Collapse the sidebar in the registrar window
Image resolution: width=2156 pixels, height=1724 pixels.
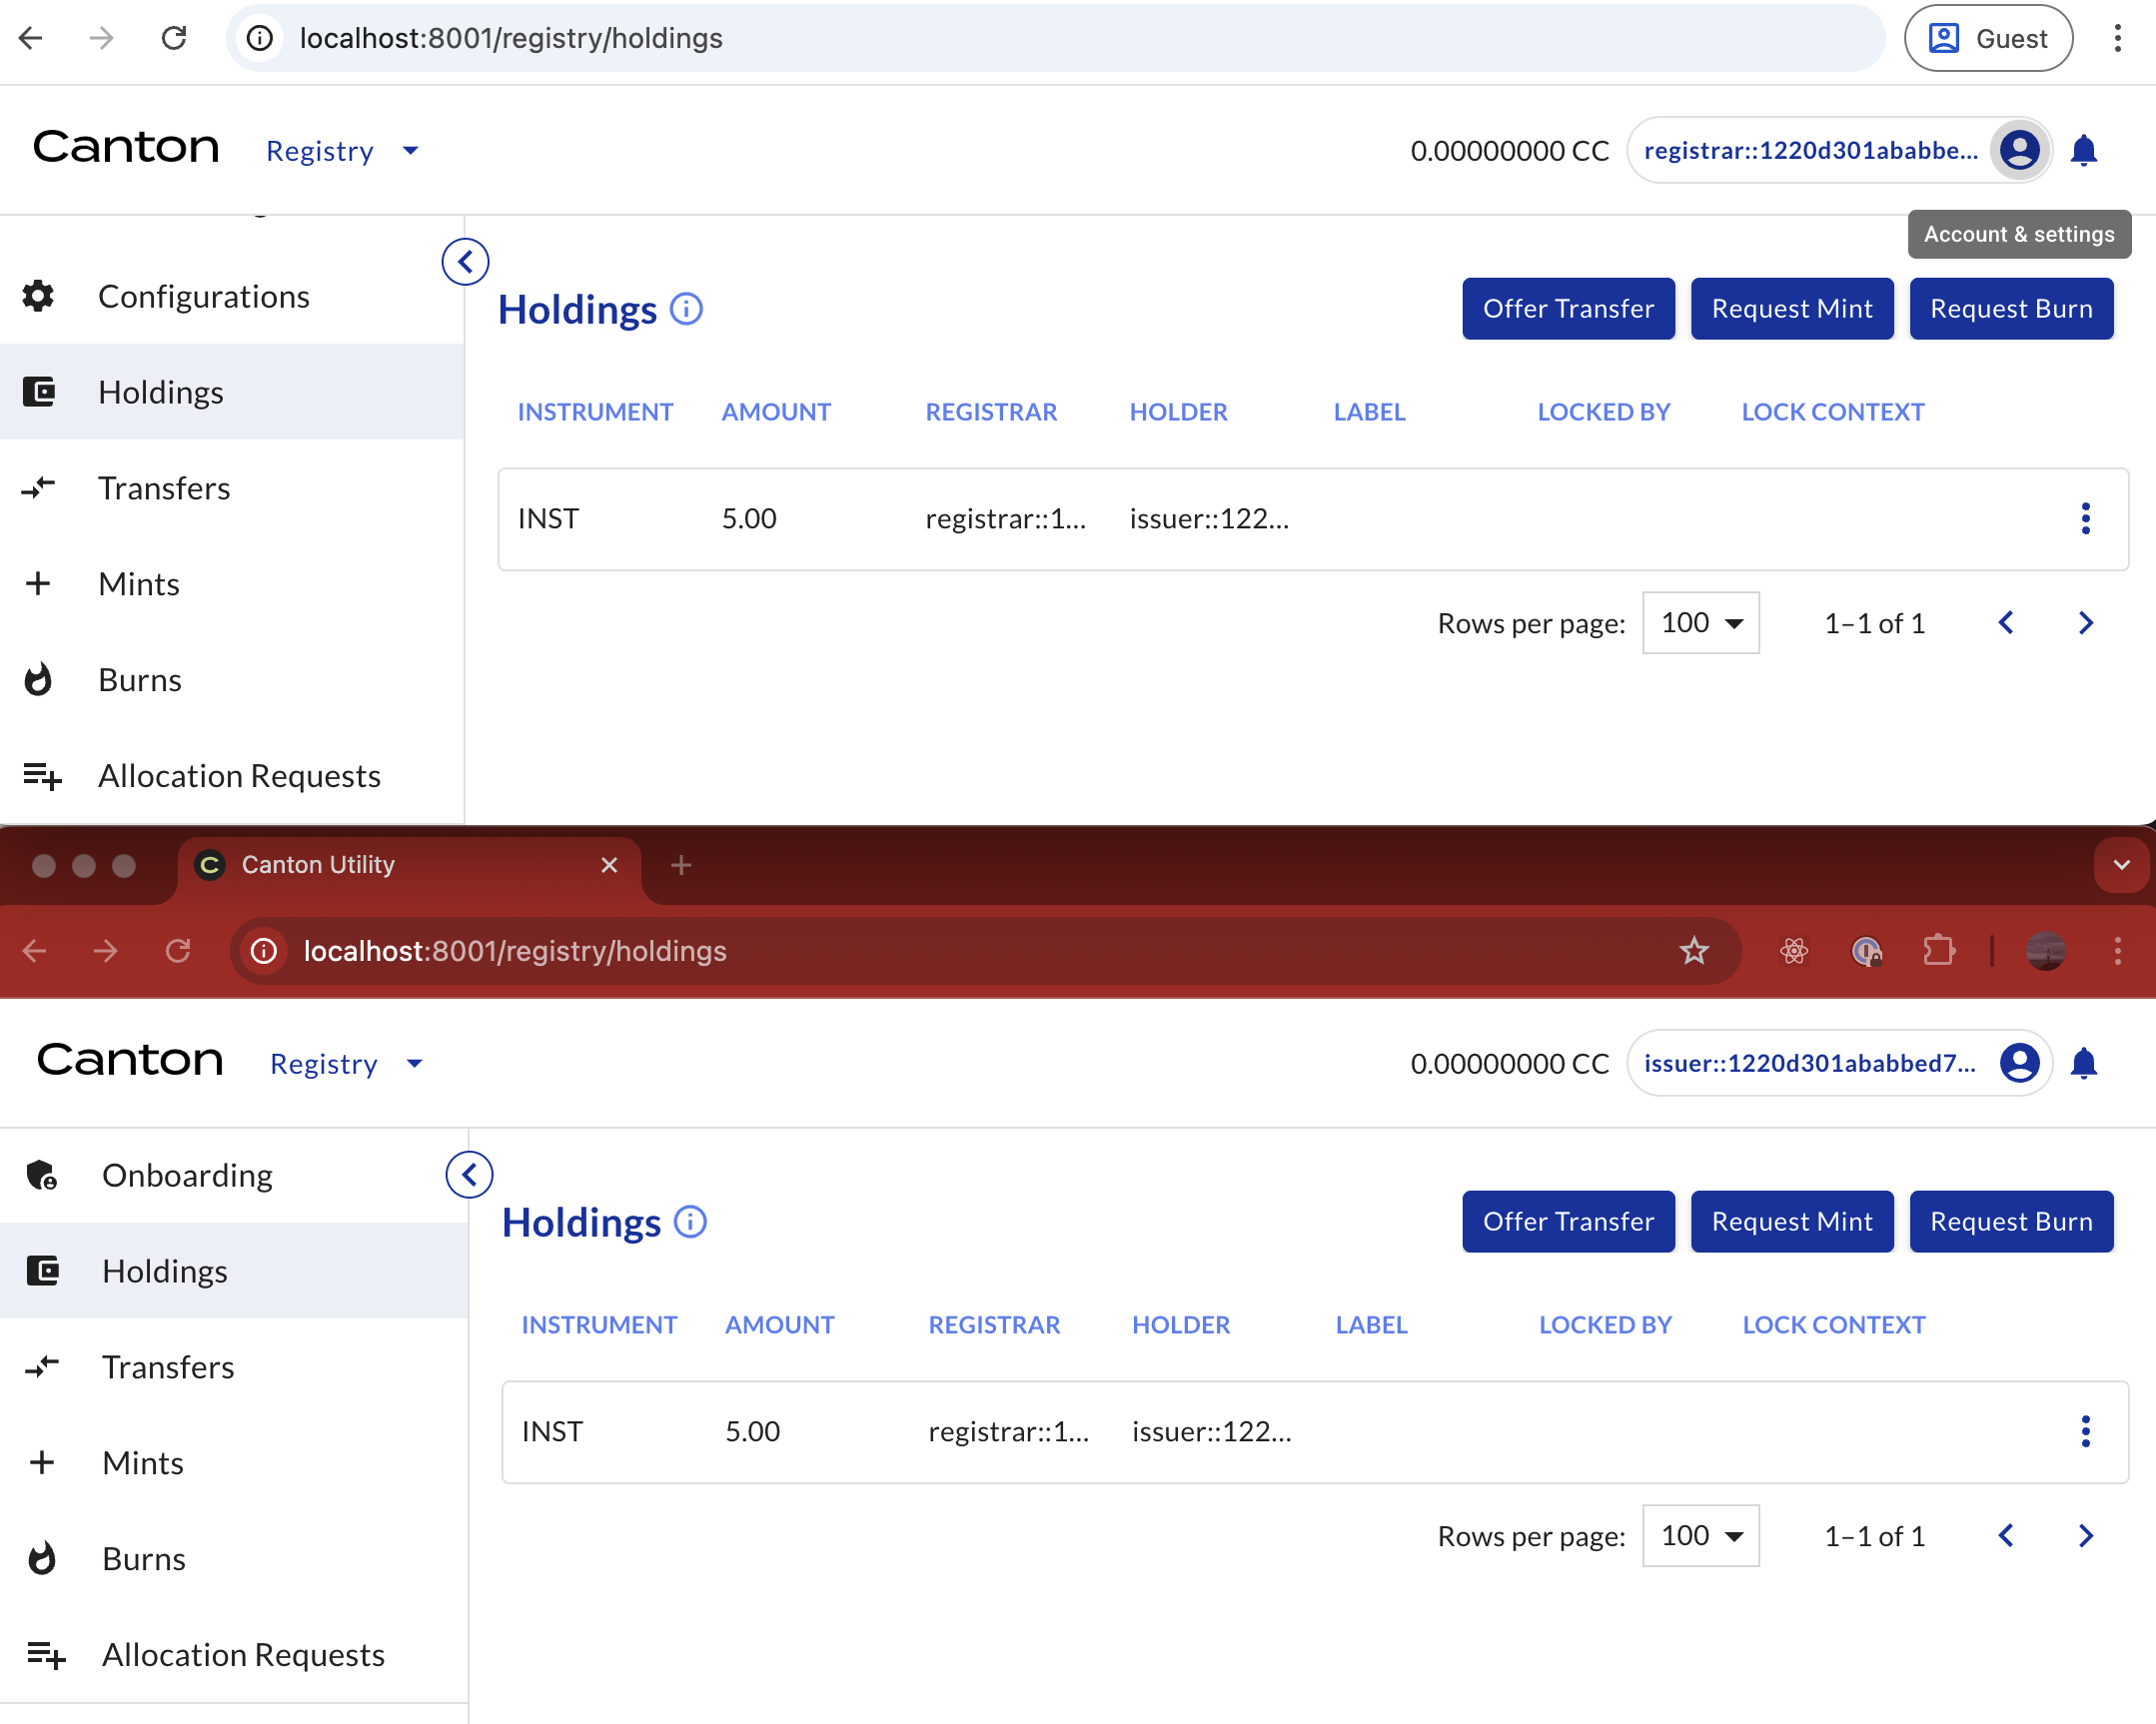coord(465,261)
